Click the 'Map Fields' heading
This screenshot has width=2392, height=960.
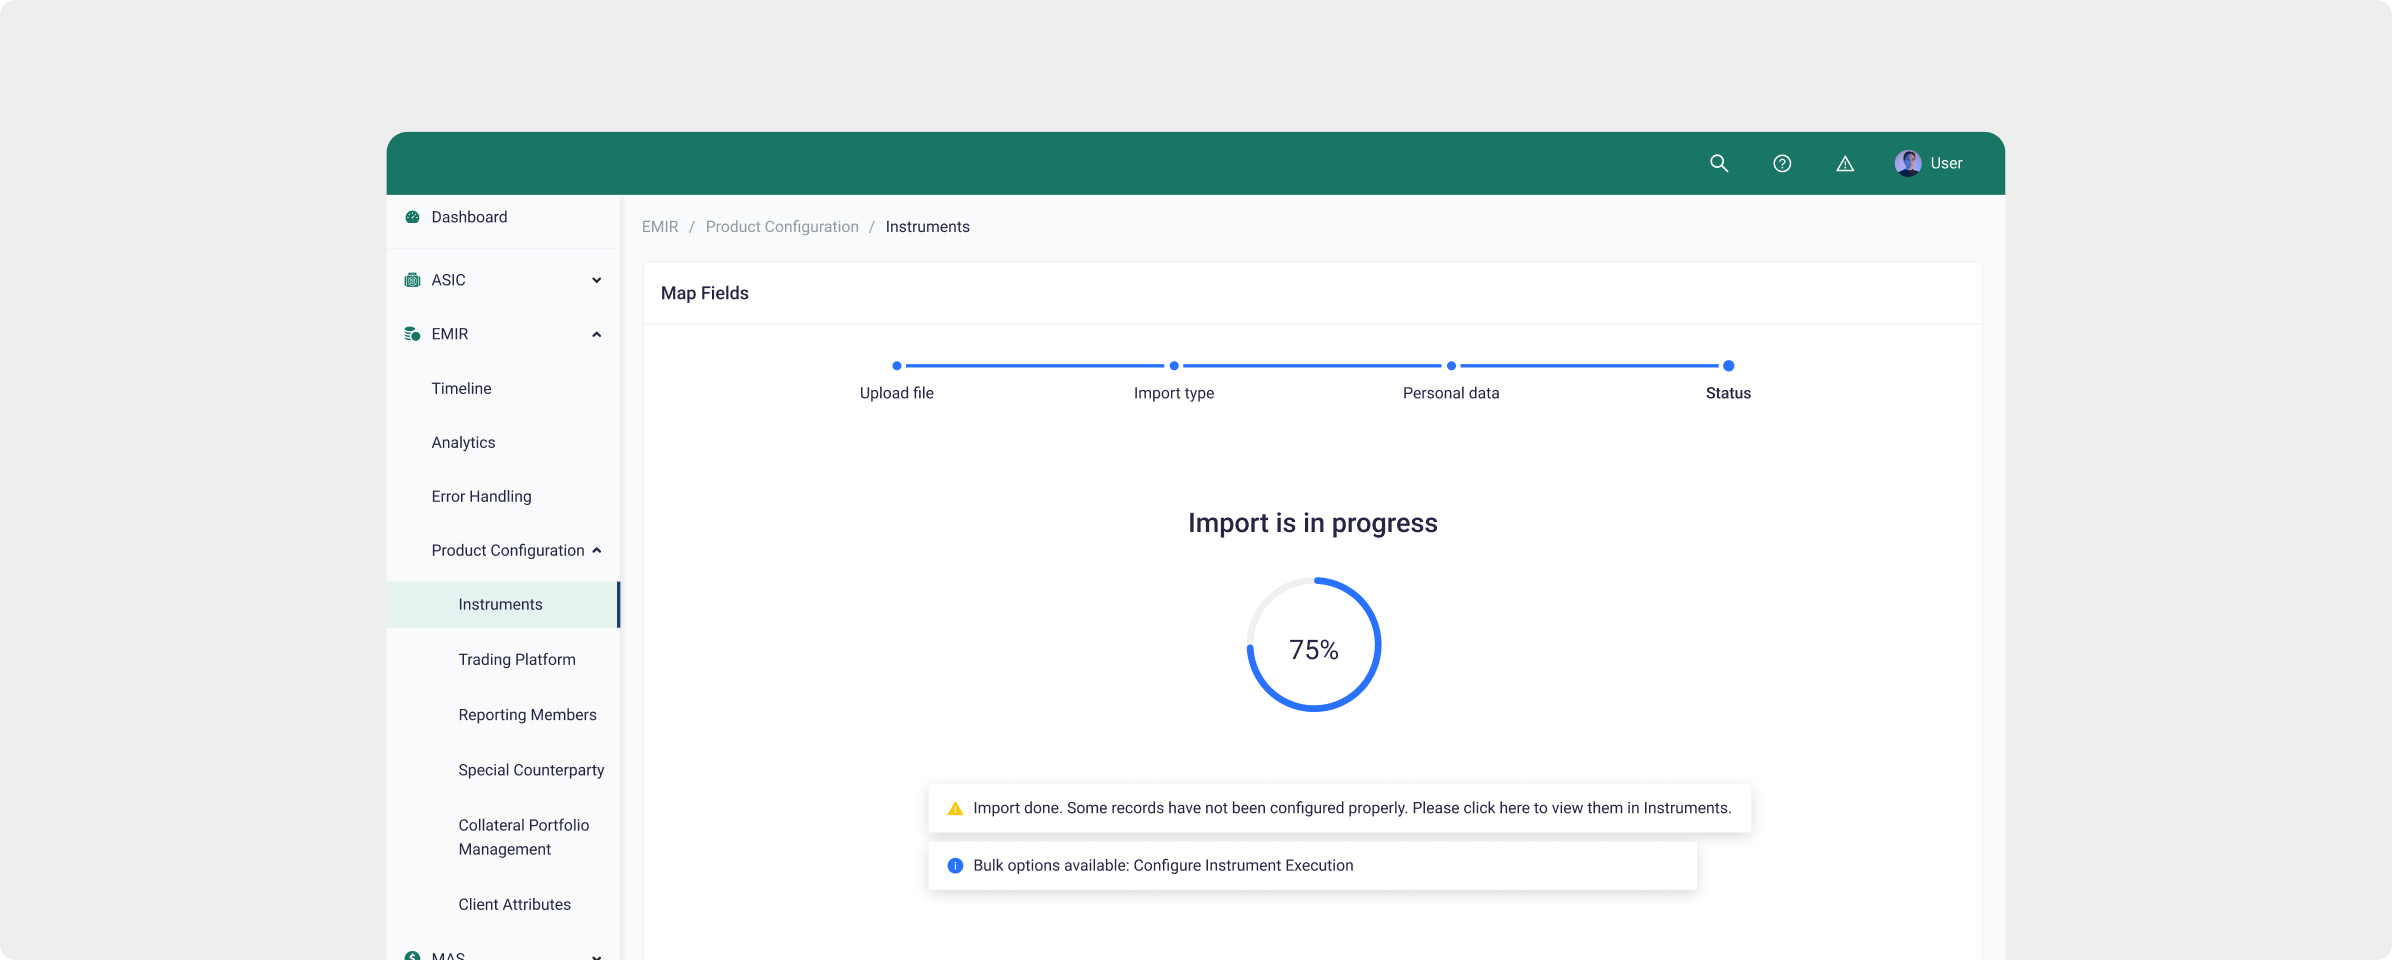[x=705, y=293]
